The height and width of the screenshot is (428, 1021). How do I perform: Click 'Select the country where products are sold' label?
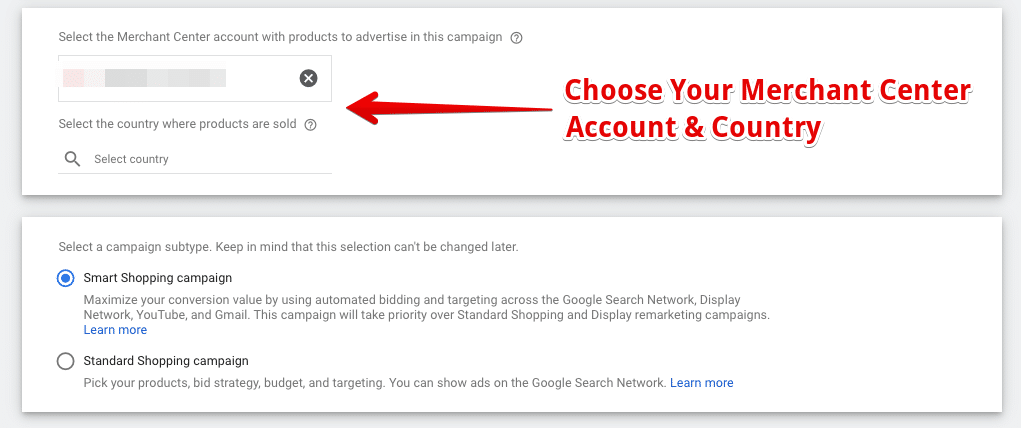pyautogui.click(x=178, y=125)
